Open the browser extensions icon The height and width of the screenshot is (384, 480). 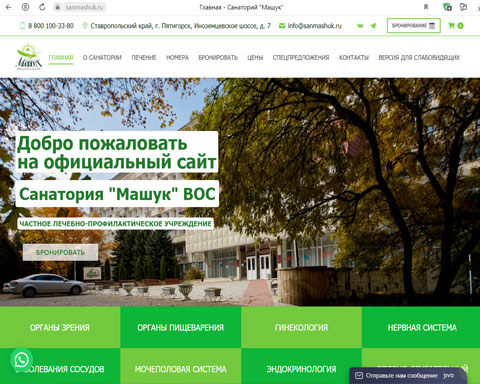click(x=463, y=7)
